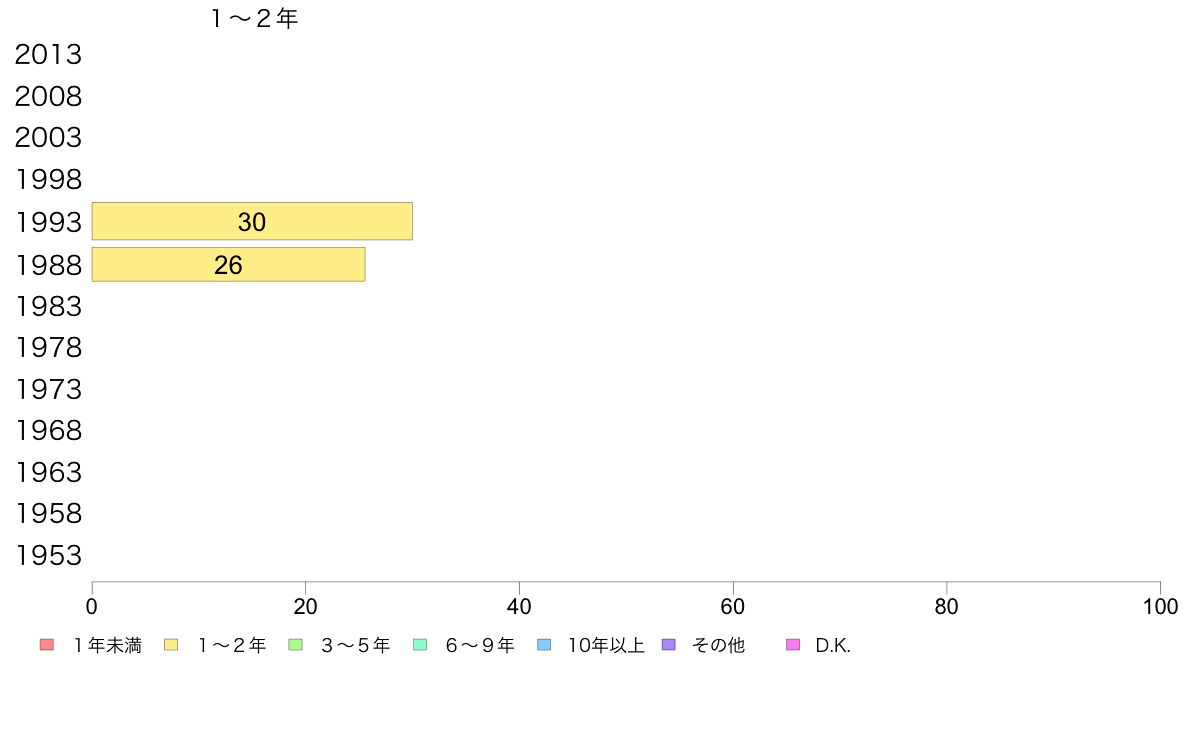Click the pink D.K. legend swatch
This screenshot has width=1188, height=736.
click(x=793, y=645)
